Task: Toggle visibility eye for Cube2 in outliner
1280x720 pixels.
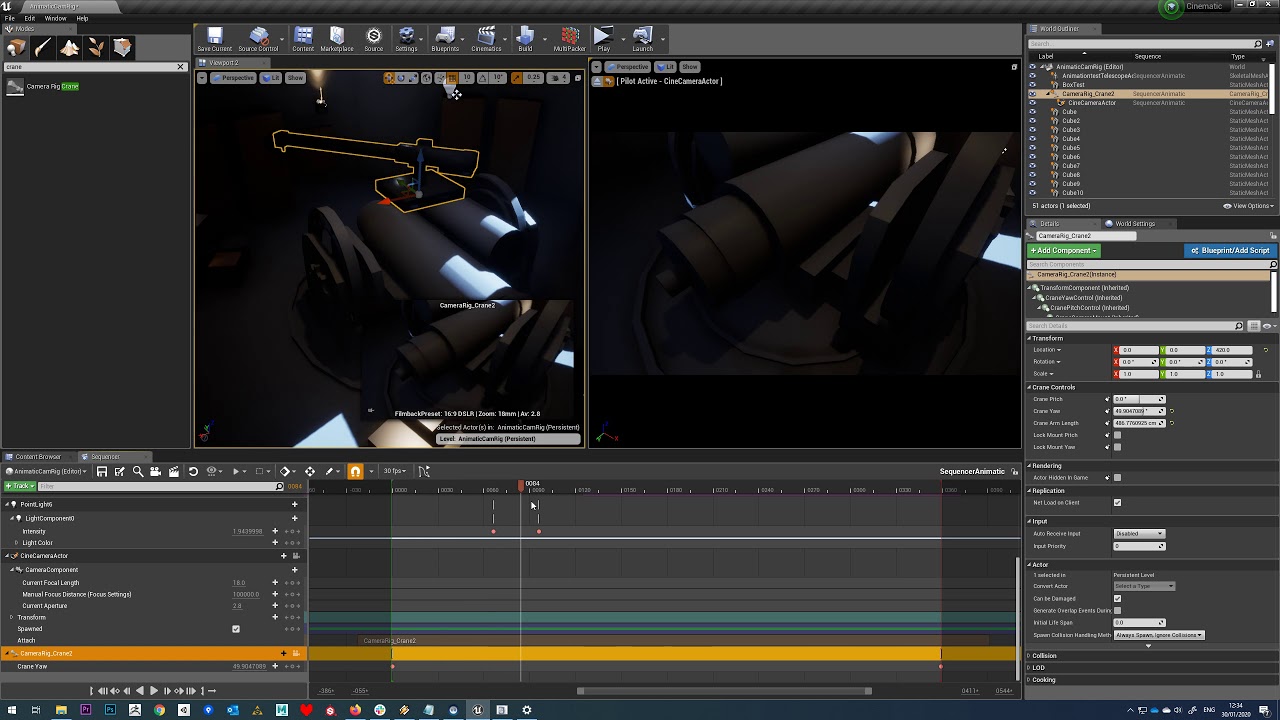Action: (1033, 121)
